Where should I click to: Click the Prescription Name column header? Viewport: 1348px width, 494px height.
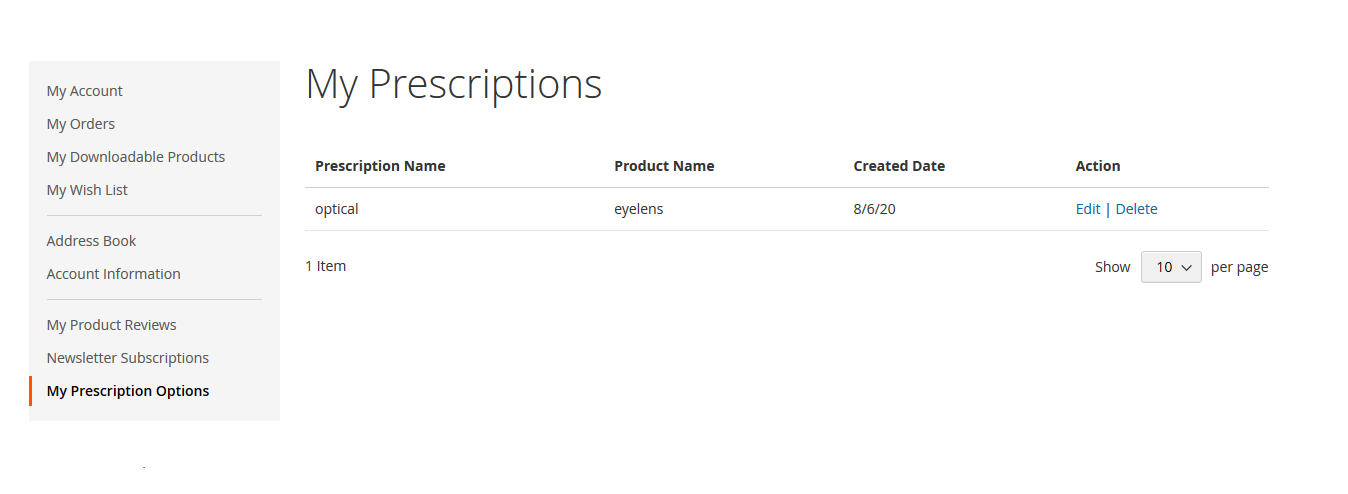tap(380, 166)
